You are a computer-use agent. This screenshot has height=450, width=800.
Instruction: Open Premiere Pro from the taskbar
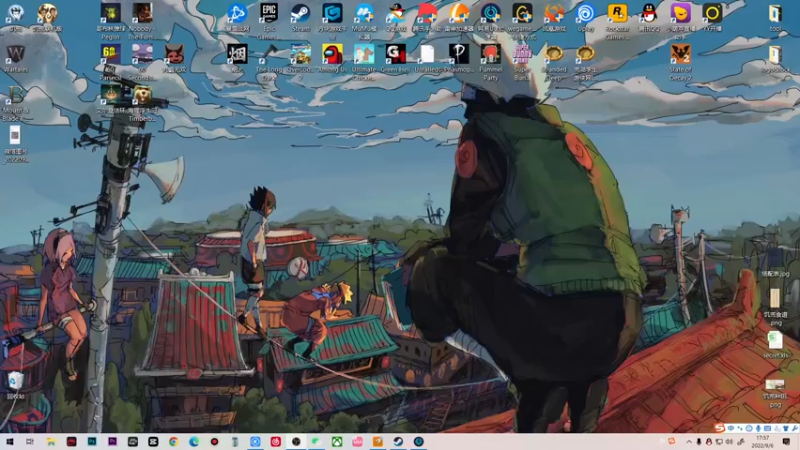[112, 442]
